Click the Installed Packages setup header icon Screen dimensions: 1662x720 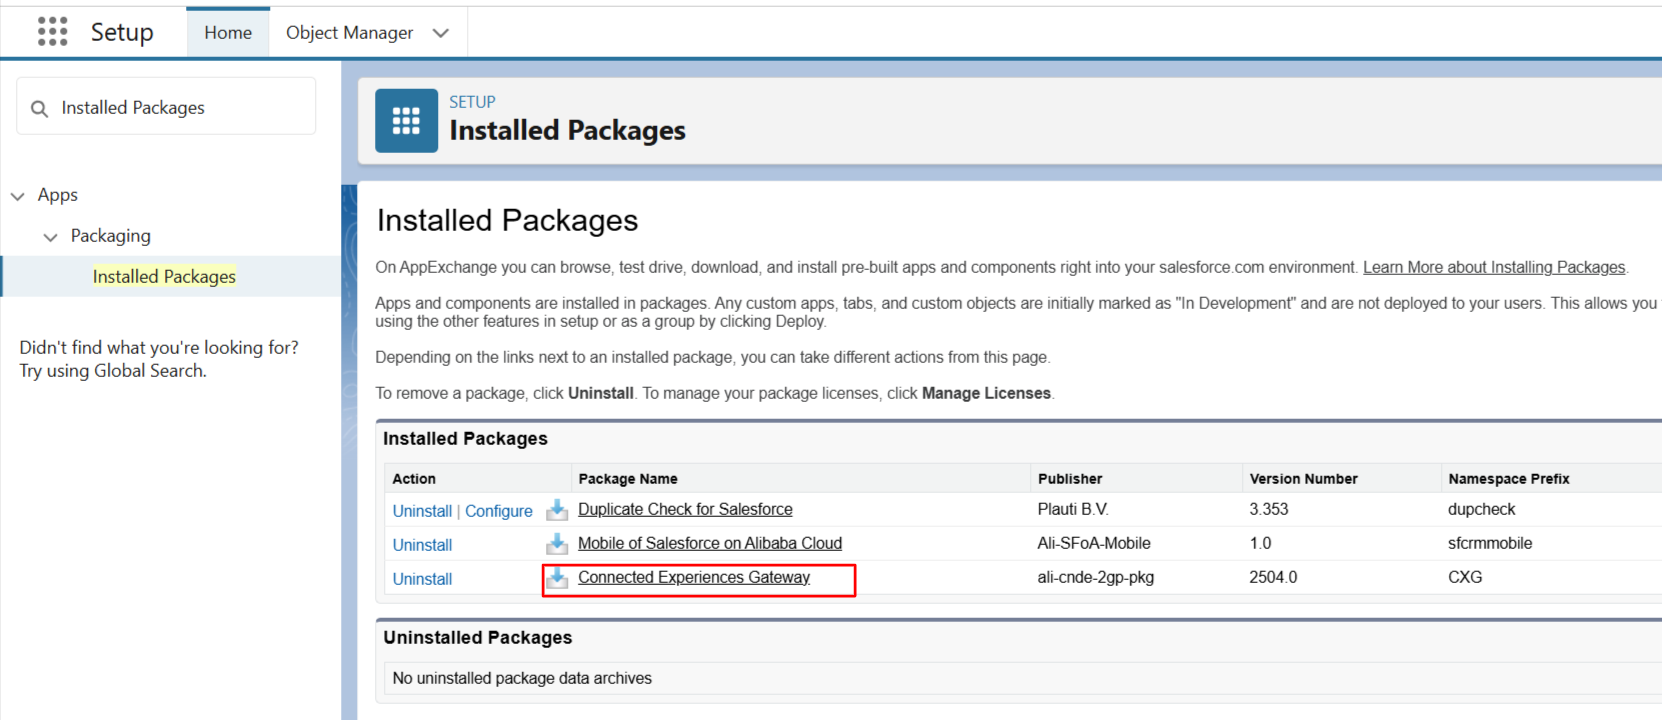point(406,121)
